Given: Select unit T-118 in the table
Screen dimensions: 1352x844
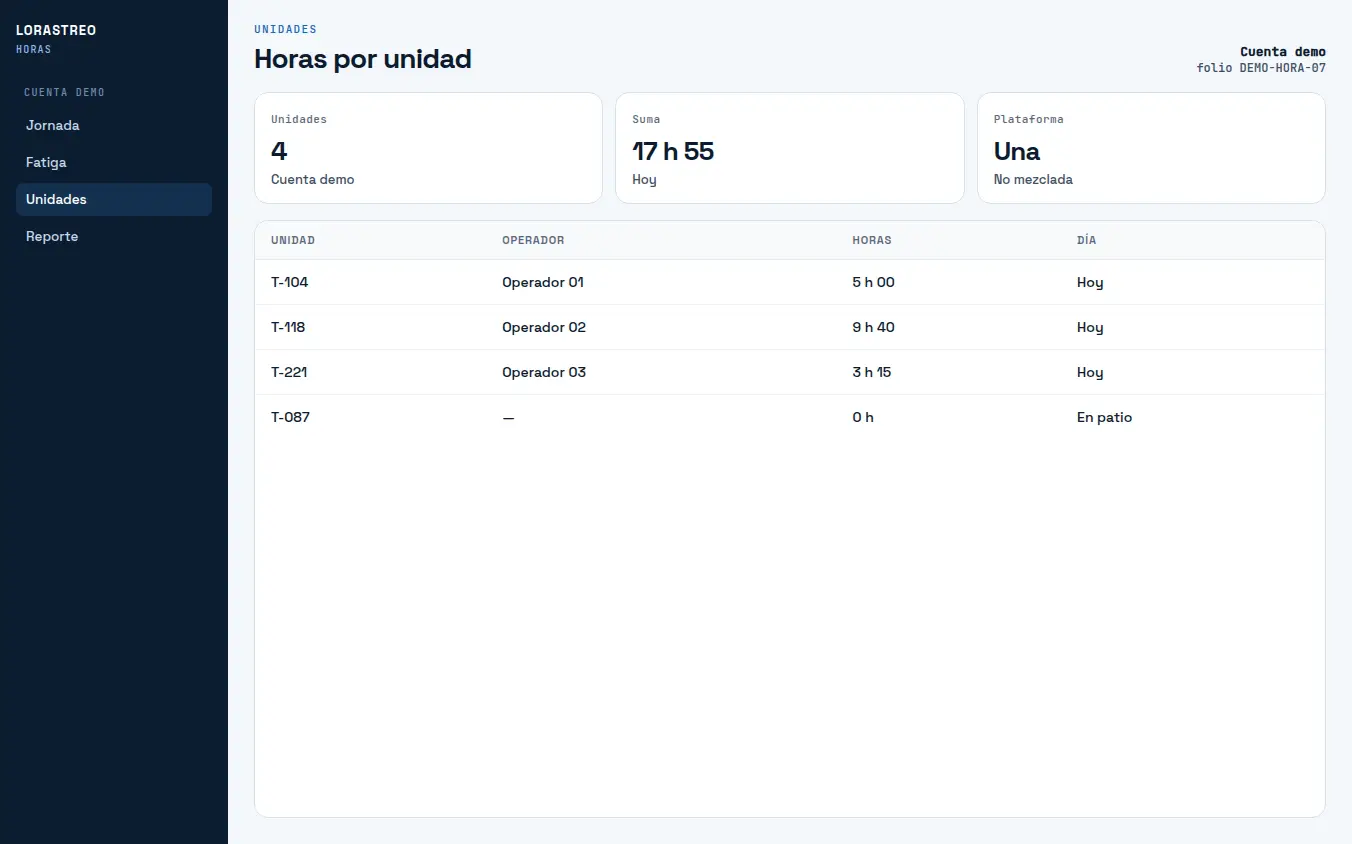Looking at the screenshot, I should coord(289,327).
